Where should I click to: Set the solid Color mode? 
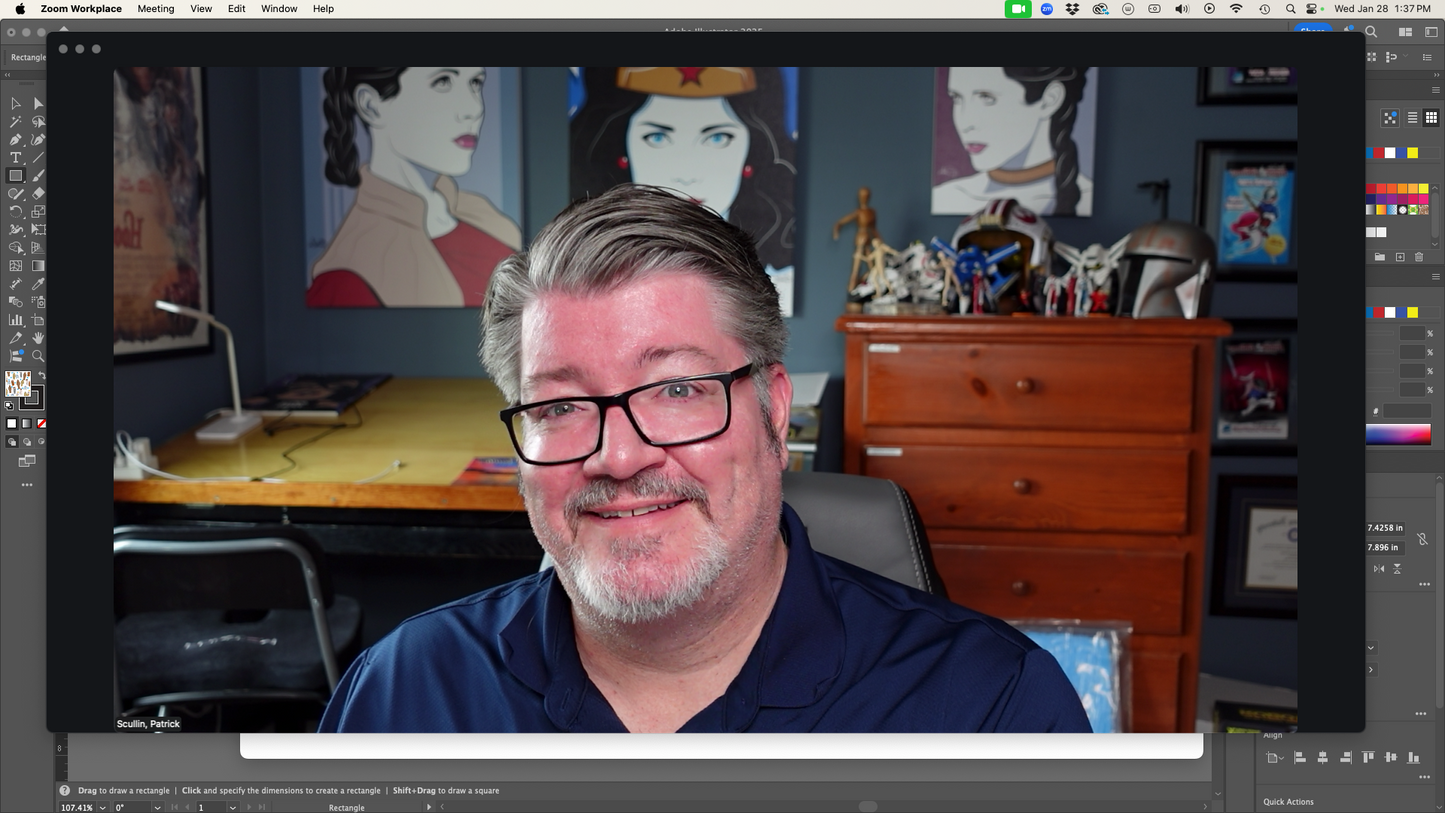12,424
